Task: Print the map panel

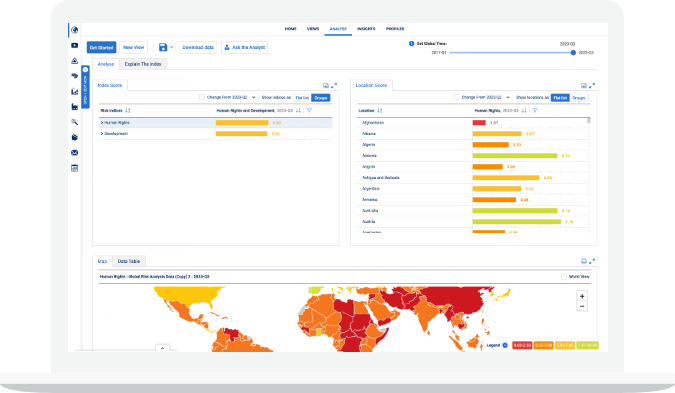Action: click(584, 261)
